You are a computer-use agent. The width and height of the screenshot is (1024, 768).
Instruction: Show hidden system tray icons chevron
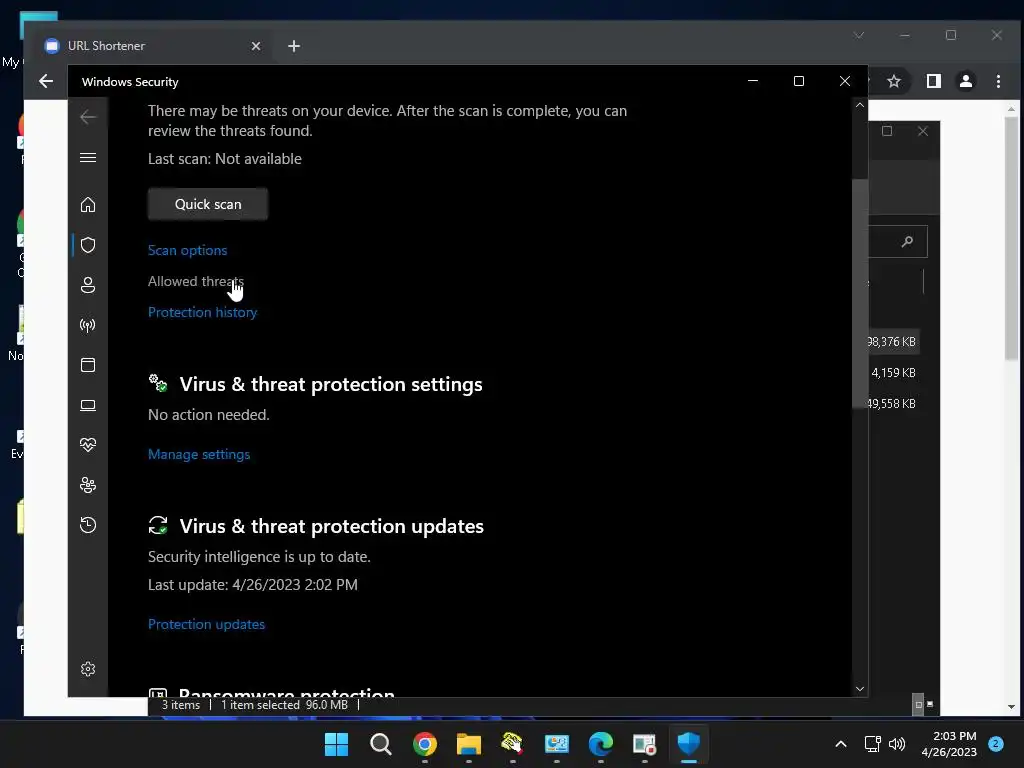(841, 744)
